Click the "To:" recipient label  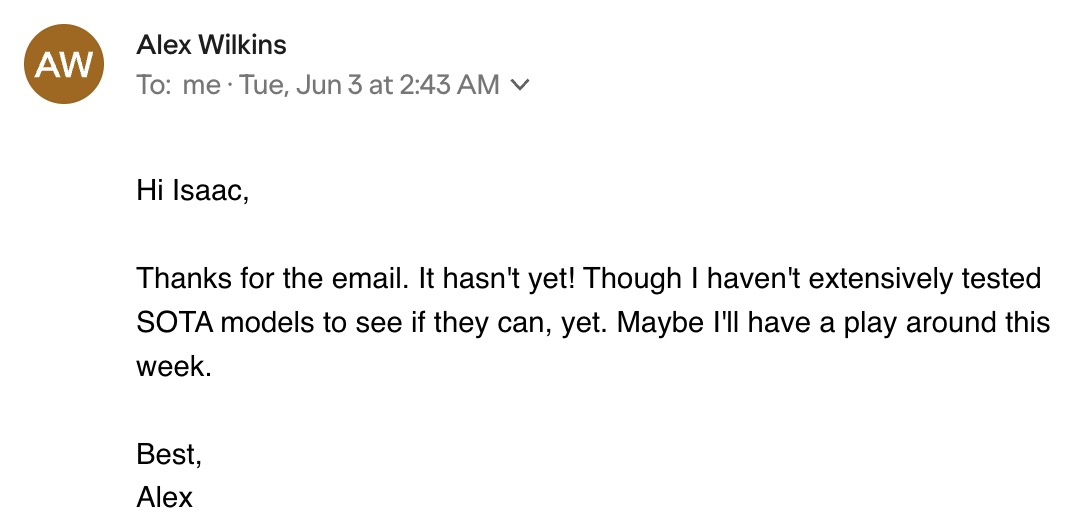[153, 85]
